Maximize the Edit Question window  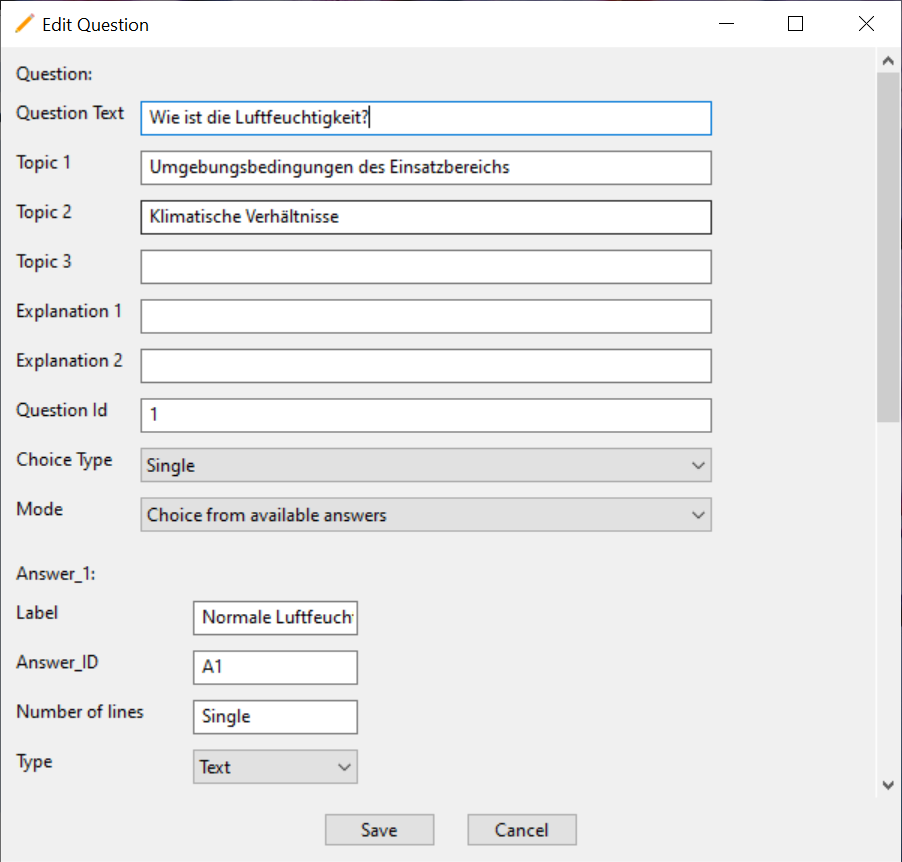point(796,24)
